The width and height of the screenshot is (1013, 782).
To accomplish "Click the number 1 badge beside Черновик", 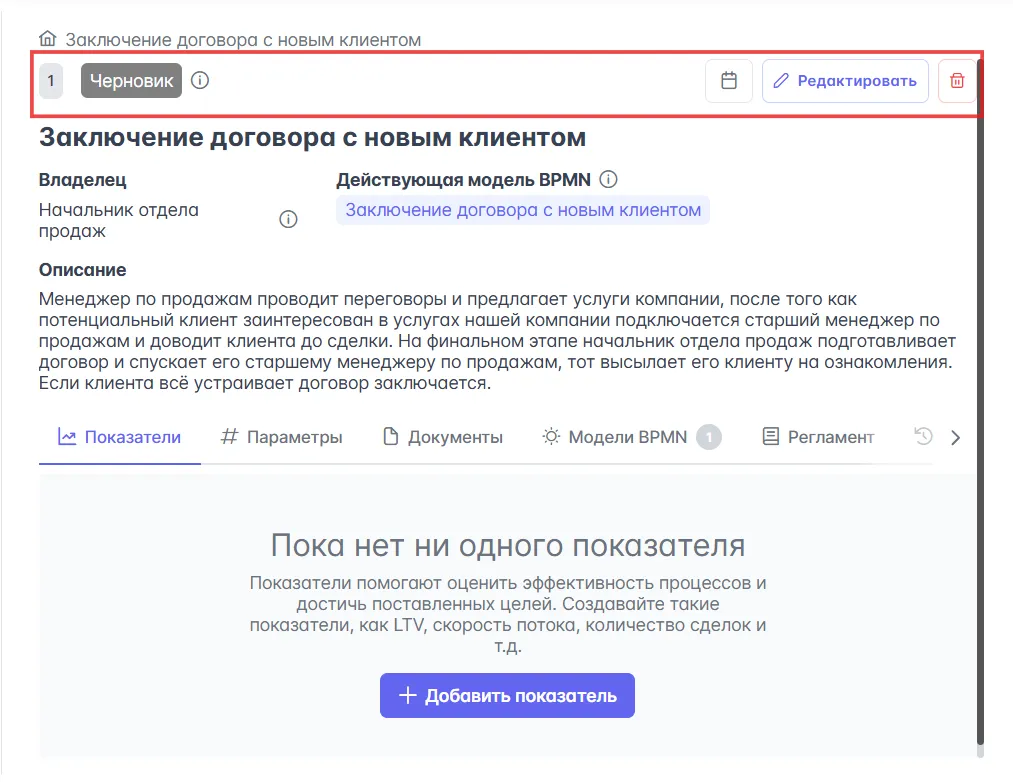I will click(x=51, y=81).
